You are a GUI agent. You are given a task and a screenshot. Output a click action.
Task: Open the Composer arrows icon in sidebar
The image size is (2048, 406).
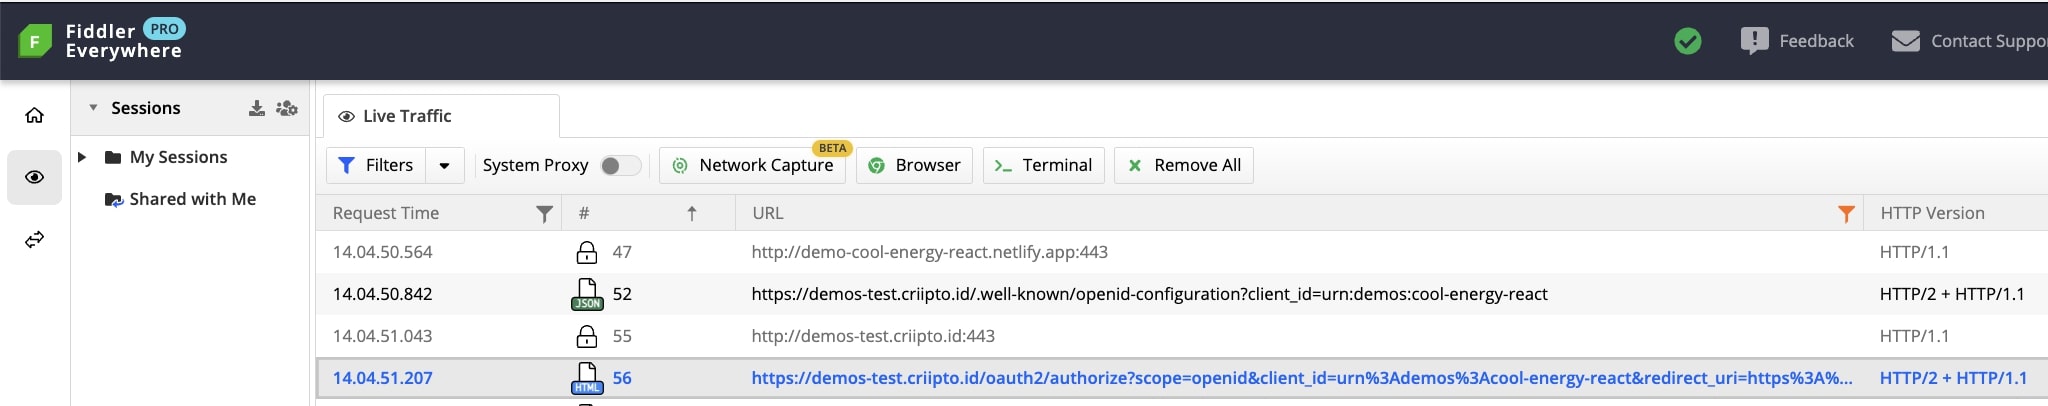(34, 239)
